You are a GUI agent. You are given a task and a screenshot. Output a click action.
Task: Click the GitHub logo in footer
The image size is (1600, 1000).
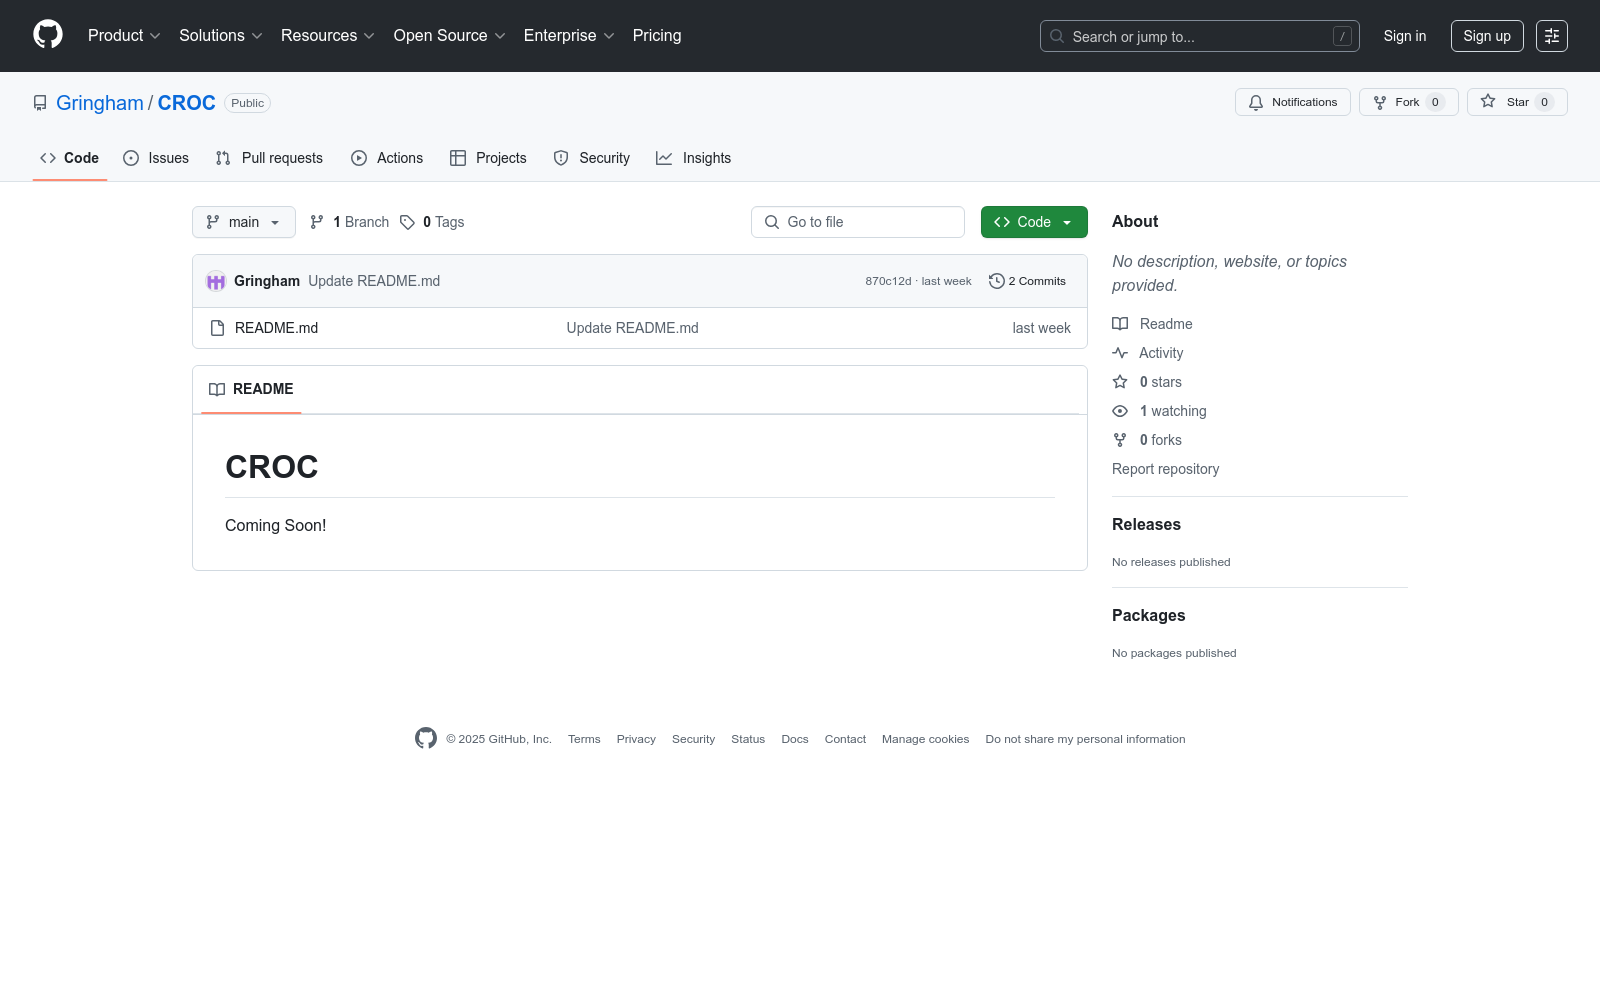(426, 739)
